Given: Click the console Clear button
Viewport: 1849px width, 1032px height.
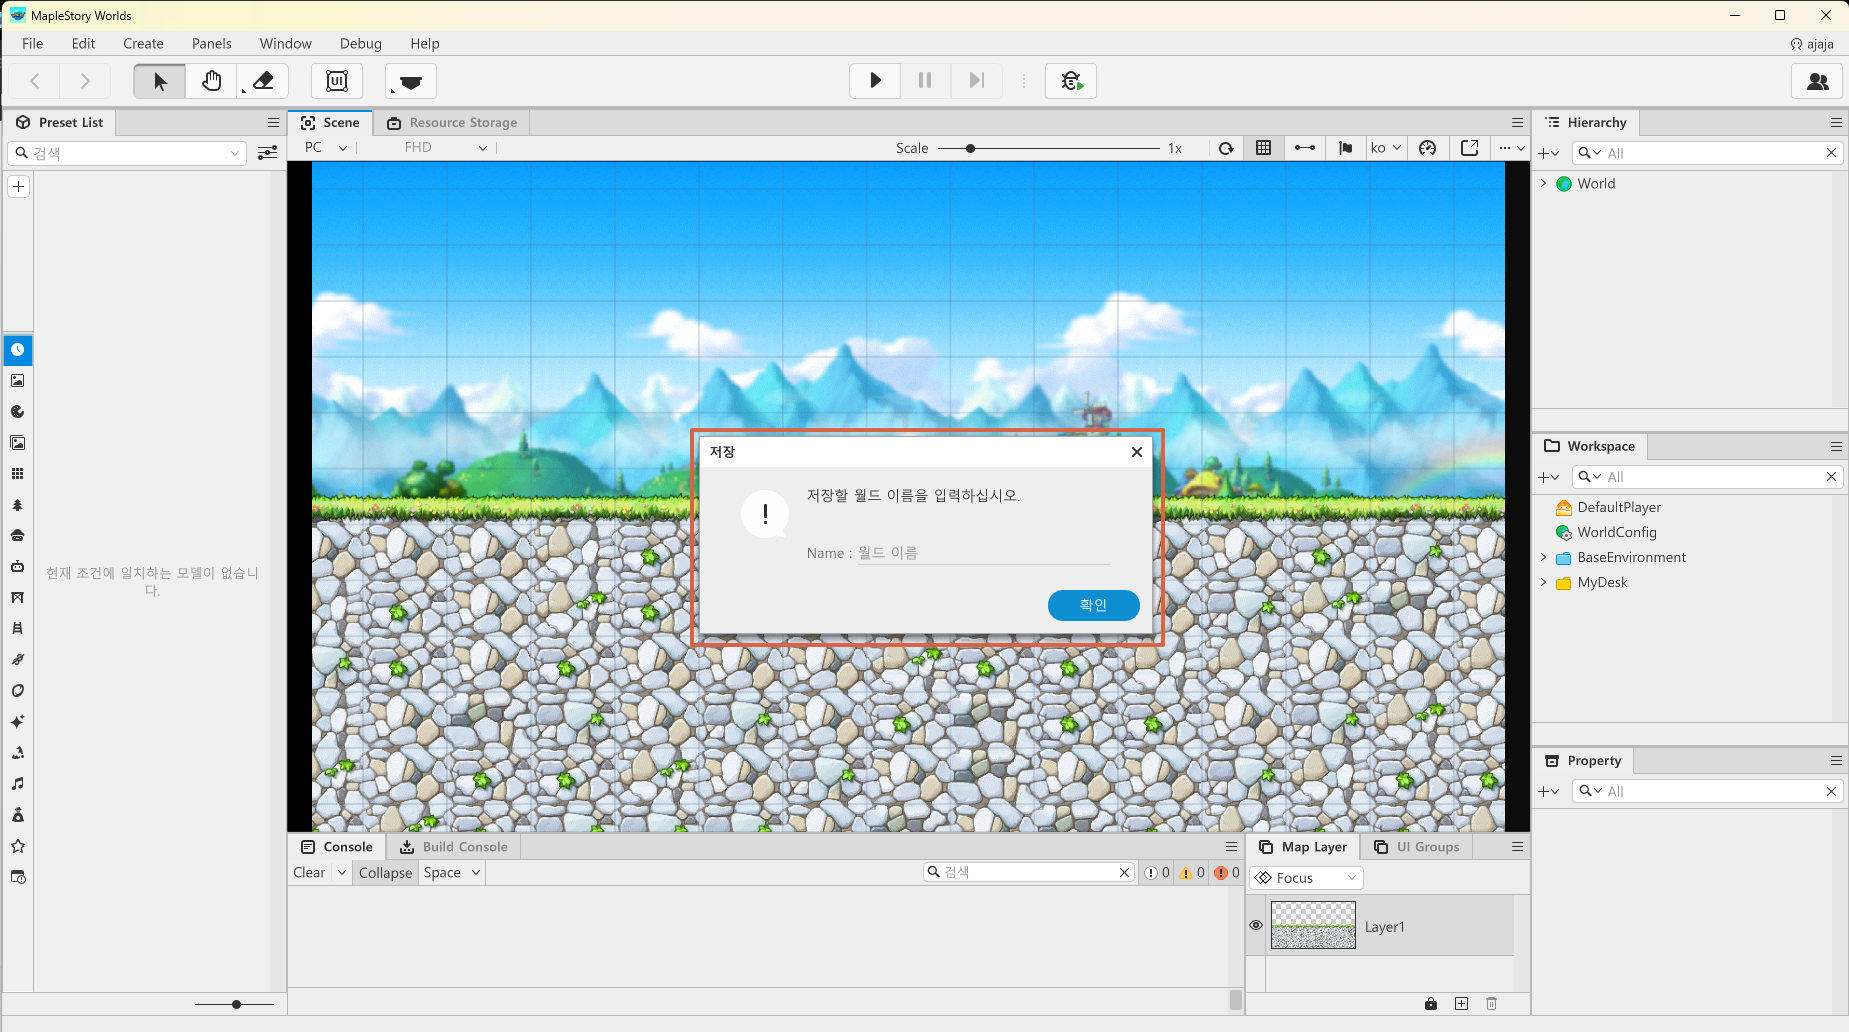Looking at the screenshot, I should 309,873.
